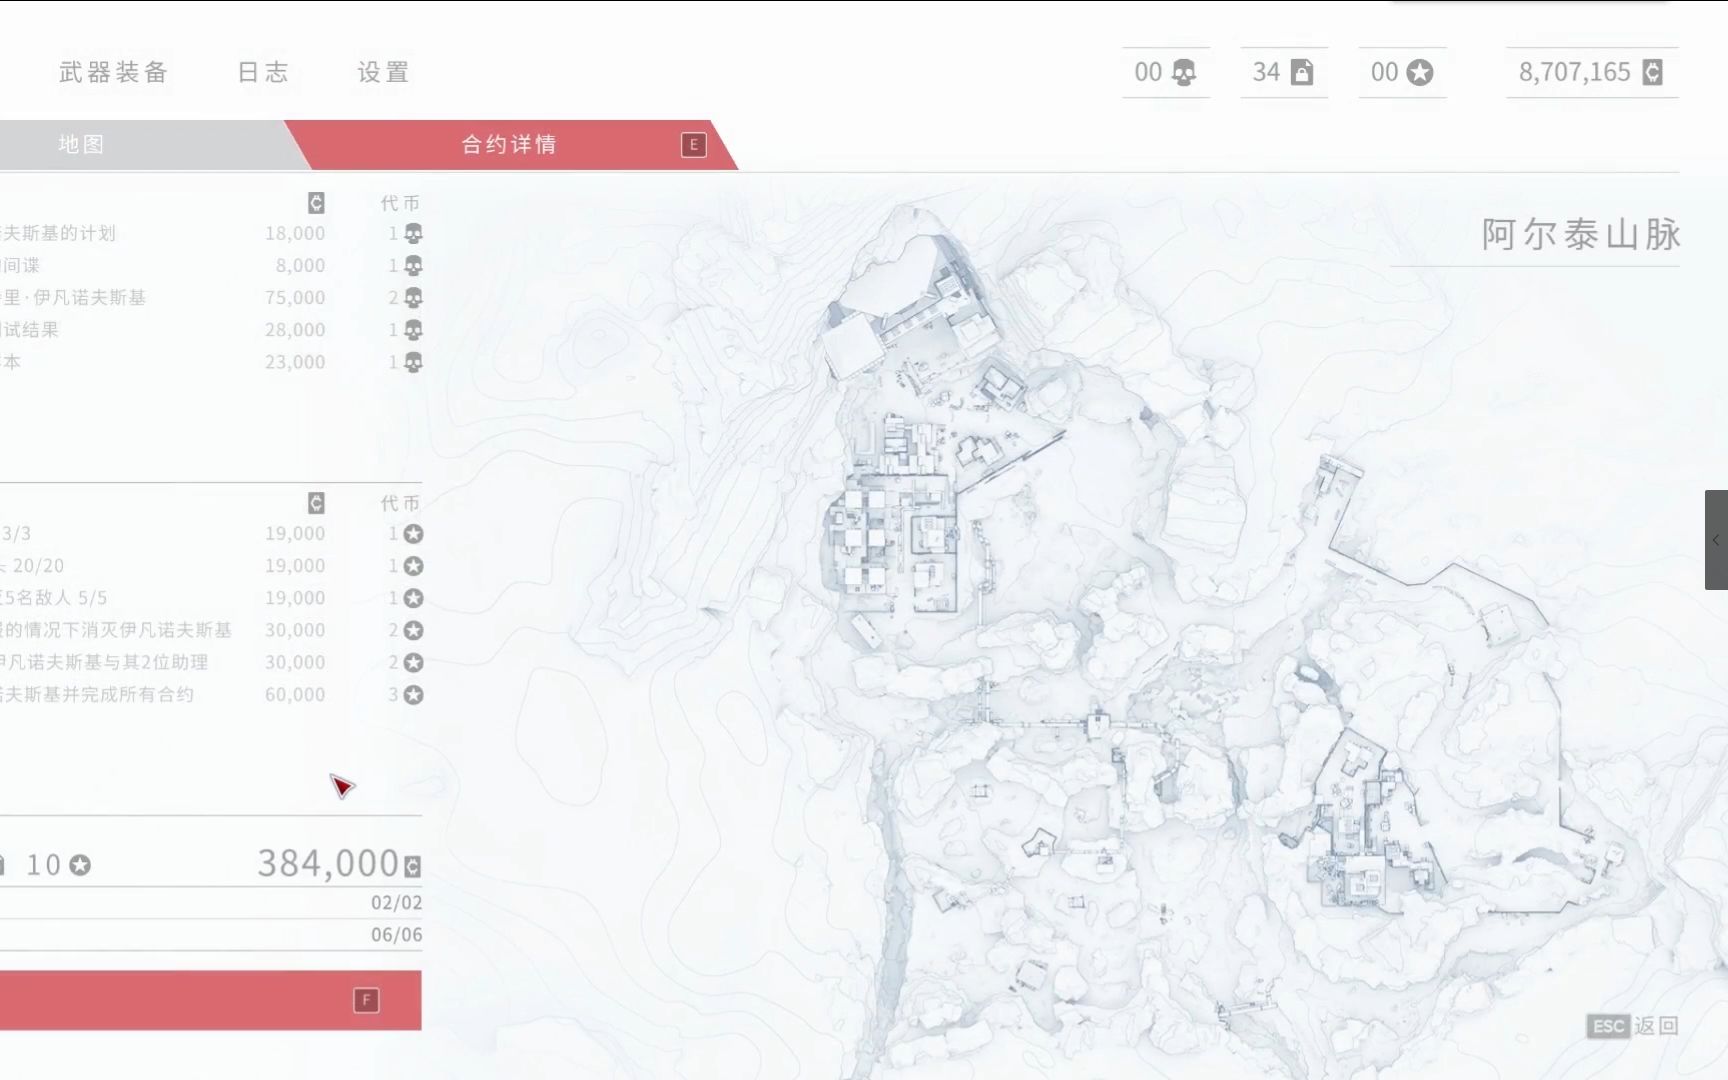Click the star icon in the 消灭伊凡诺夫斯基 row
Image resolution: width=1728 pixels, height=1080 pixels.
click(413, 630)
